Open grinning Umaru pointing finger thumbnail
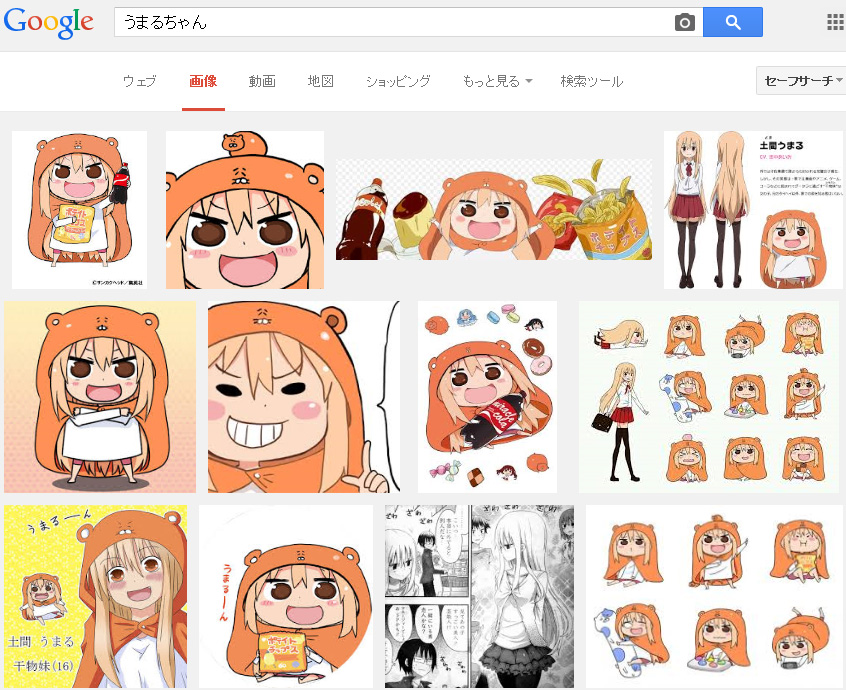The height and width of the screenshot is (690, 846). pyautogui.click(x=304, y=397)
